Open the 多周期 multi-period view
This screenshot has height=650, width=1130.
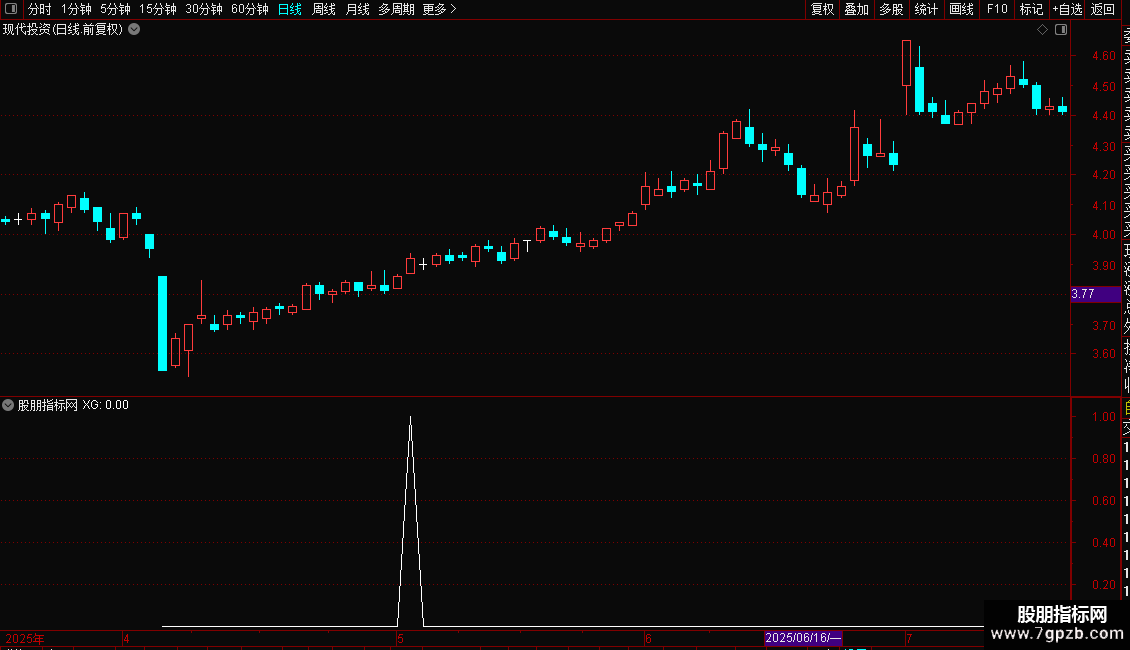pos(396,9)
